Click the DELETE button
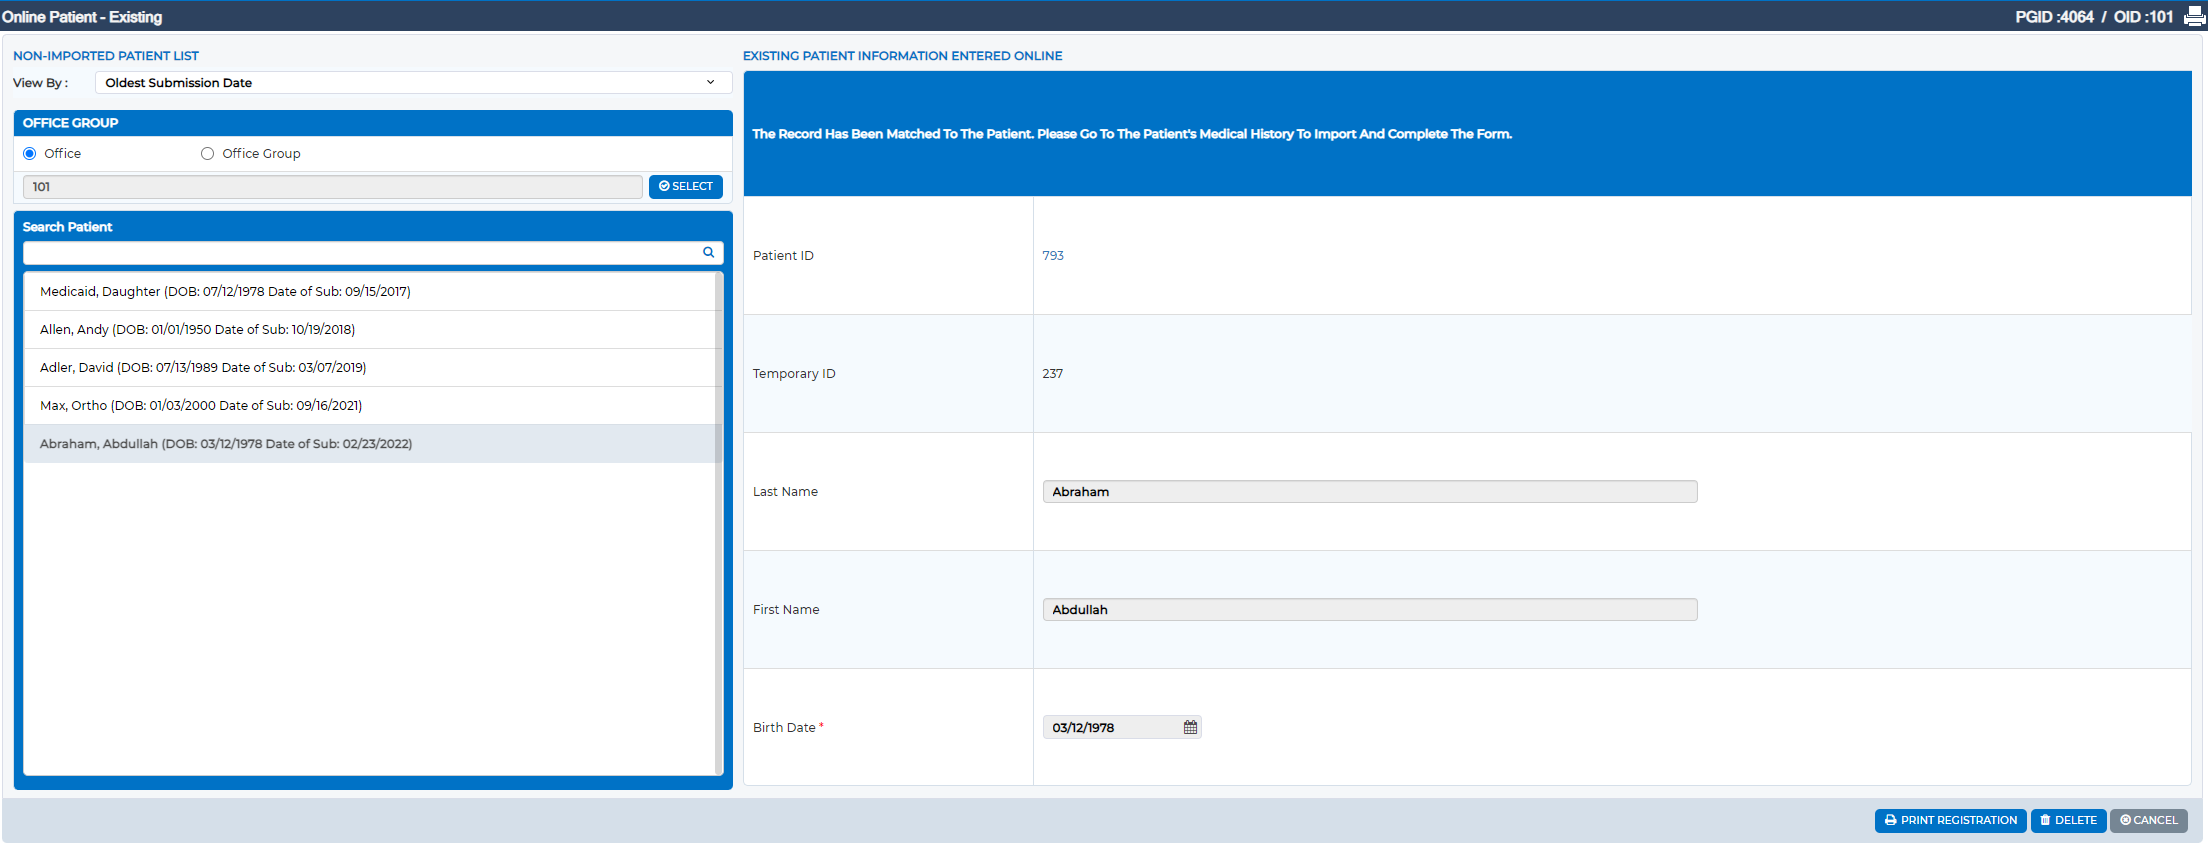This screenshot has width=2208, height=855. click(x=2068, y=820)
